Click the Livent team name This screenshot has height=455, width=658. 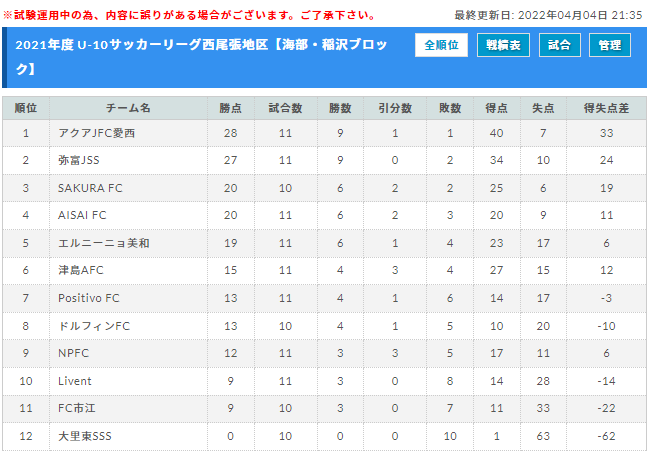pyautogui.click(x=75, y=381)
